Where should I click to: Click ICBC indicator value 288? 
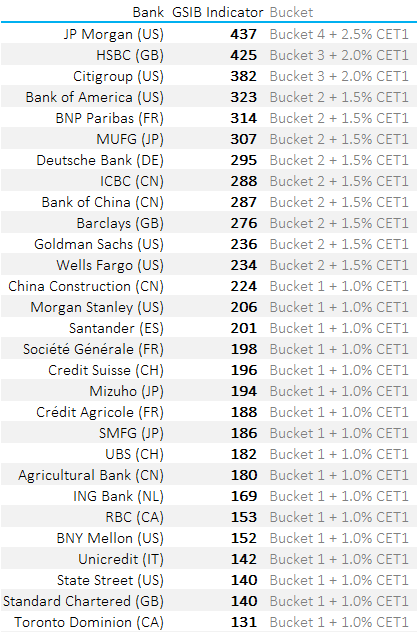click(x=243, y=181)
